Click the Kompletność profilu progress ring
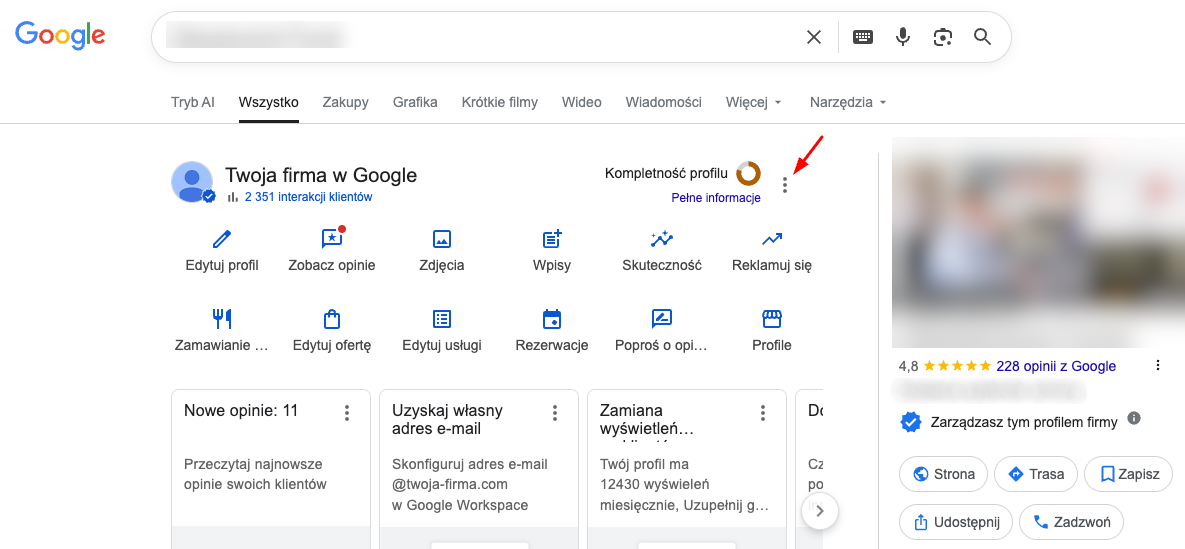Viewport: 1185px width, 549px height. tap(748, 173)
